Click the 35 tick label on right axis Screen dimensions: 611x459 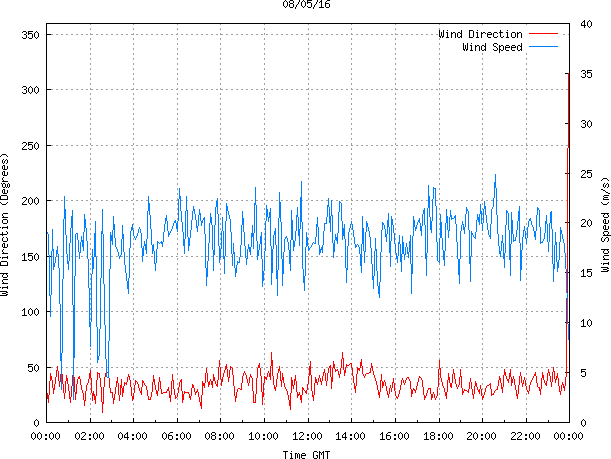(586, 74)
